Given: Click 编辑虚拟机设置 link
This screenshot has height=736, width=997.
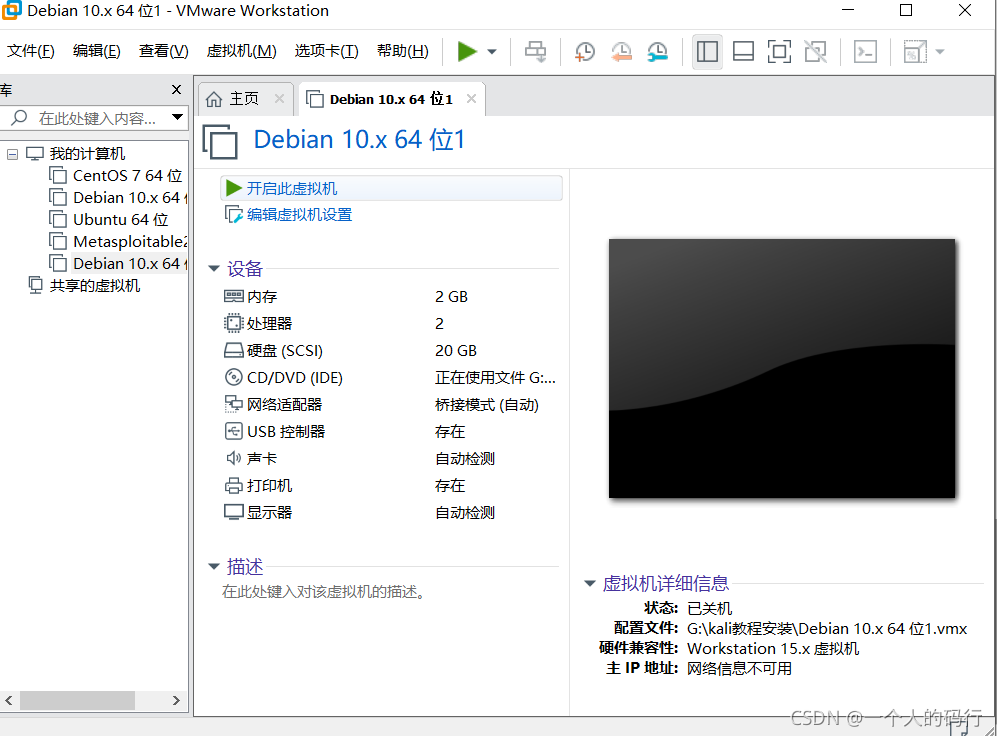Looking at the screenshot, I should click(x=299, y=215).
